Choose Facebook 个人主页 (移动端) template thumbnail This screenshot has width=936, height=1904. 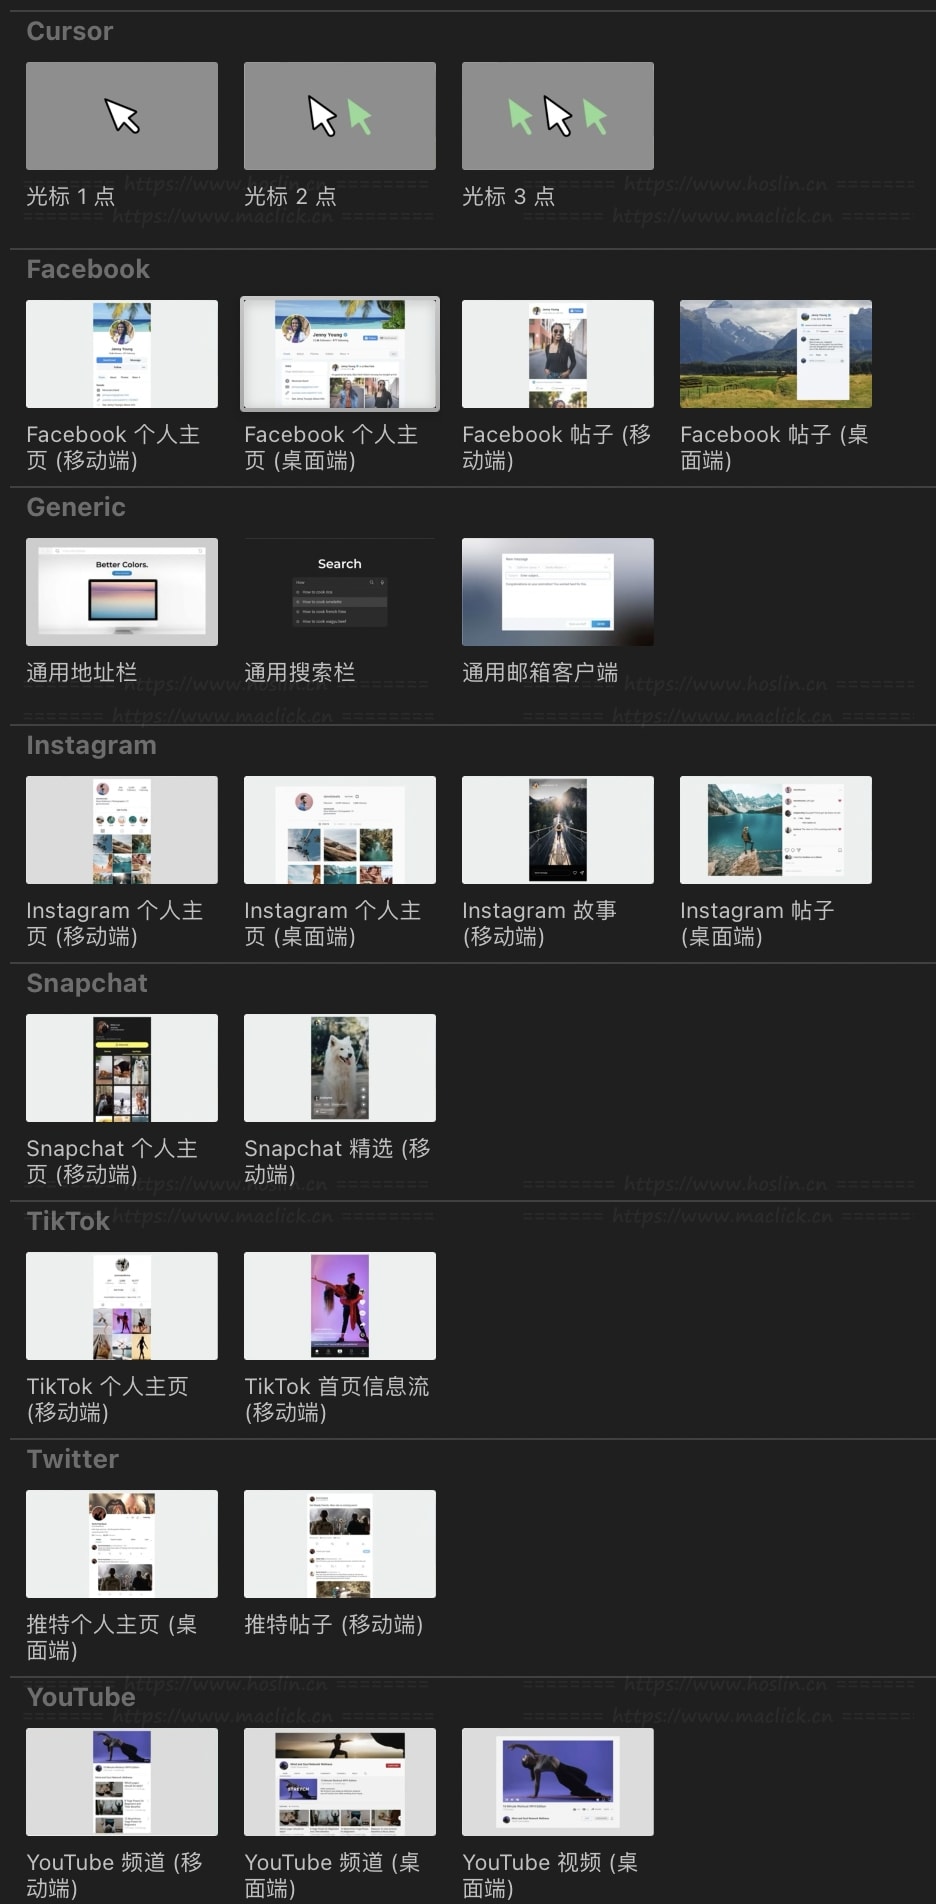click(x=122, y=354)
